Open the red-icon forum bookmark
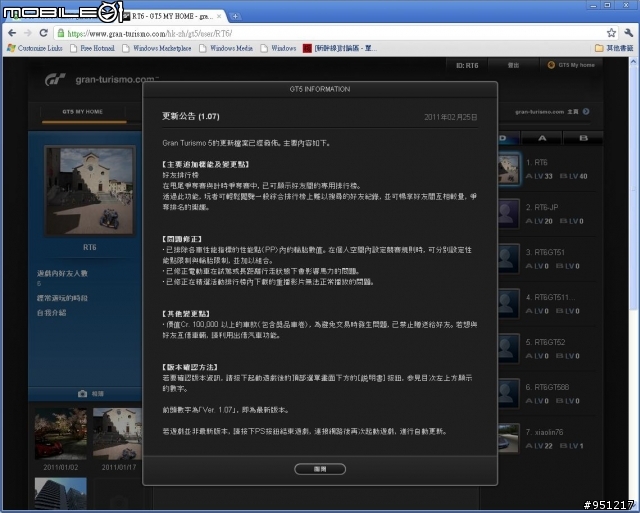This screenshot has width=640, height=513. 340,48
